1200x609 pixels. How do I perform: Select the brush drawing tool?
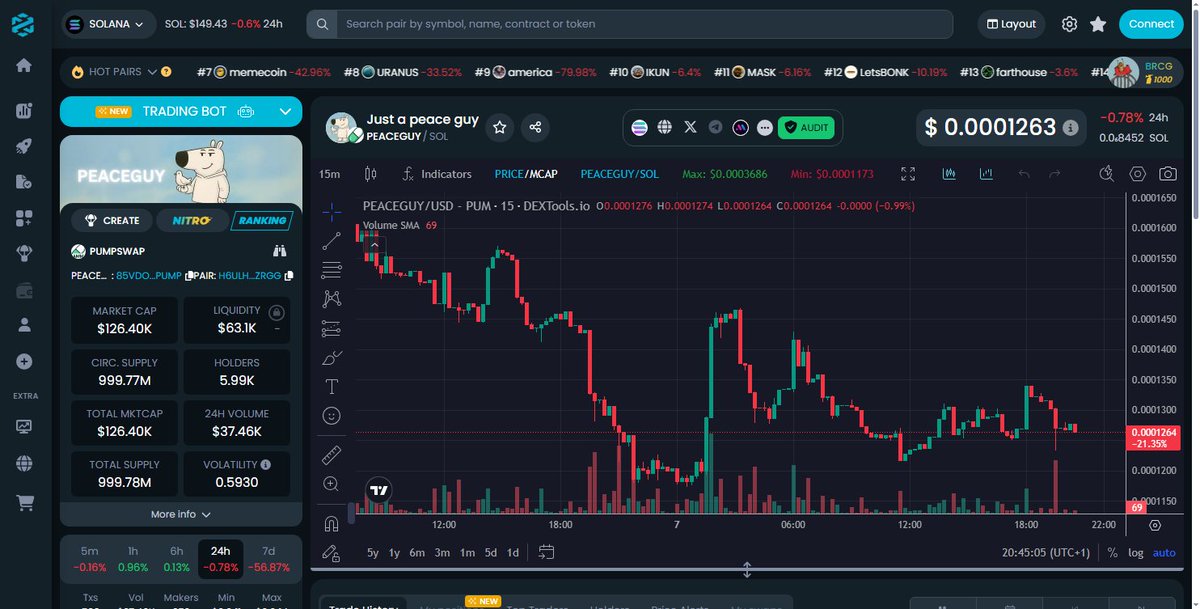click(331, 357)
